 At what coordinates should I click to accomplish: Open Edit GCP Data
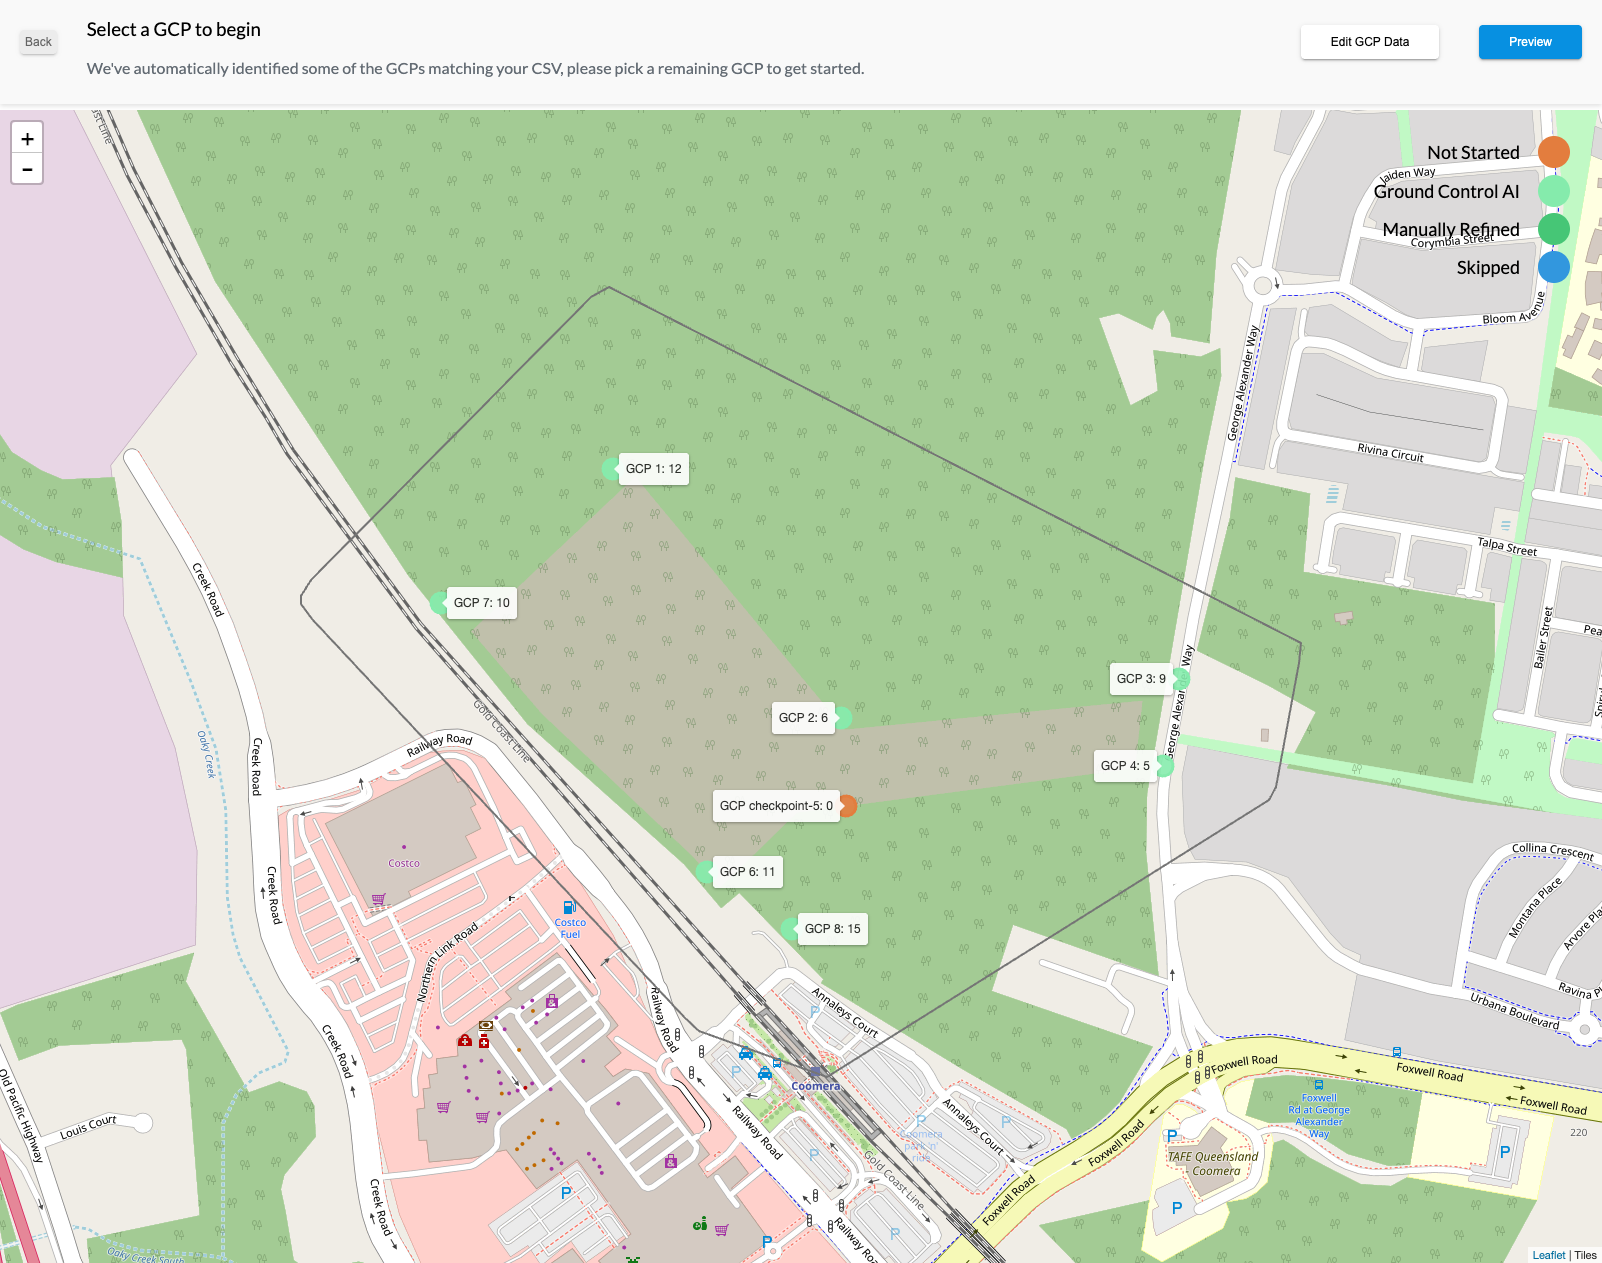coord(1369,42)
